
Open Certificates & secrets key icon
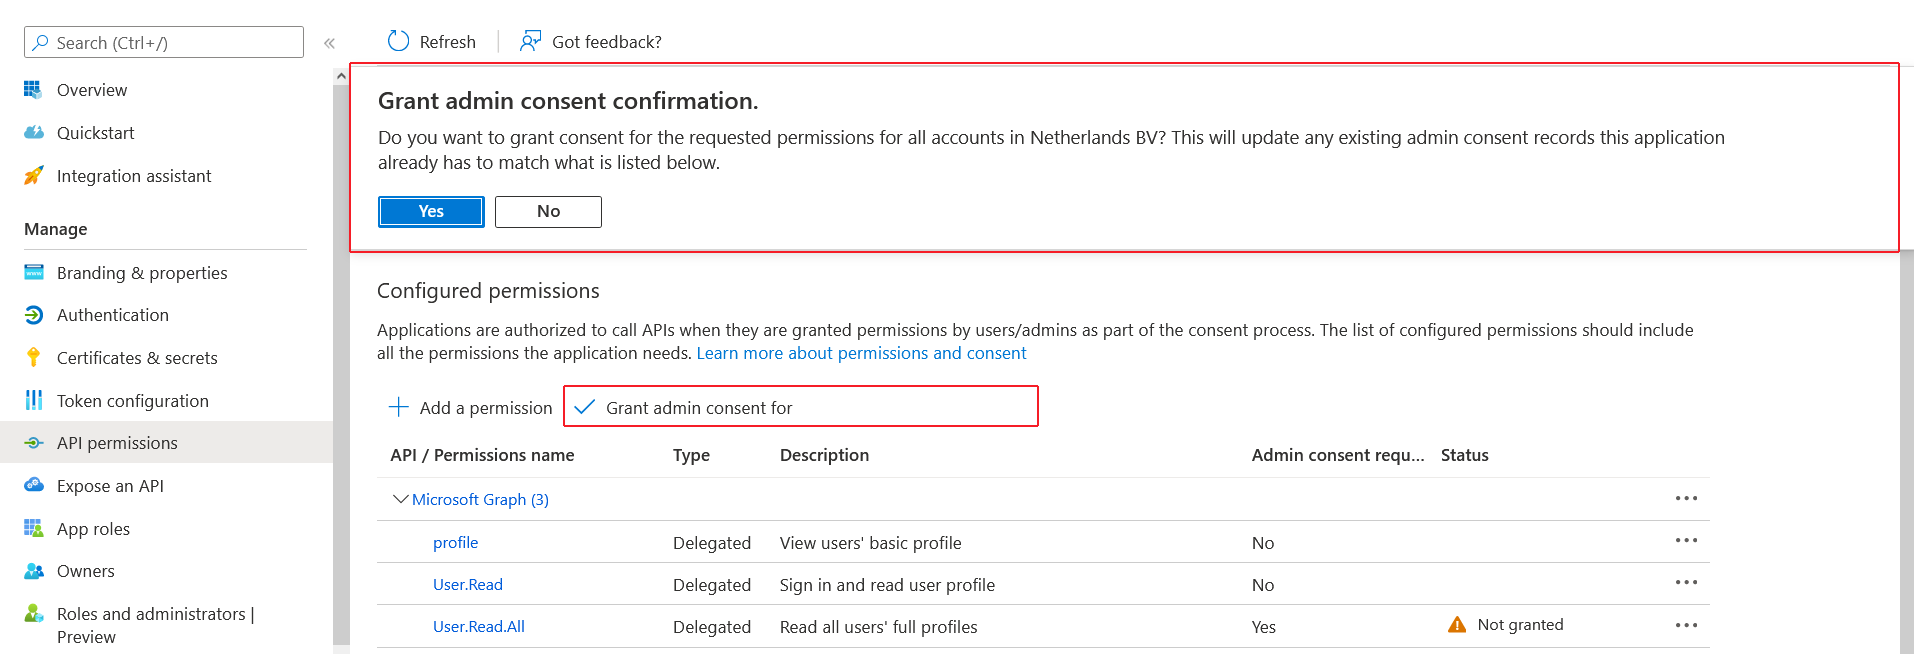click(x=33, y=358)
